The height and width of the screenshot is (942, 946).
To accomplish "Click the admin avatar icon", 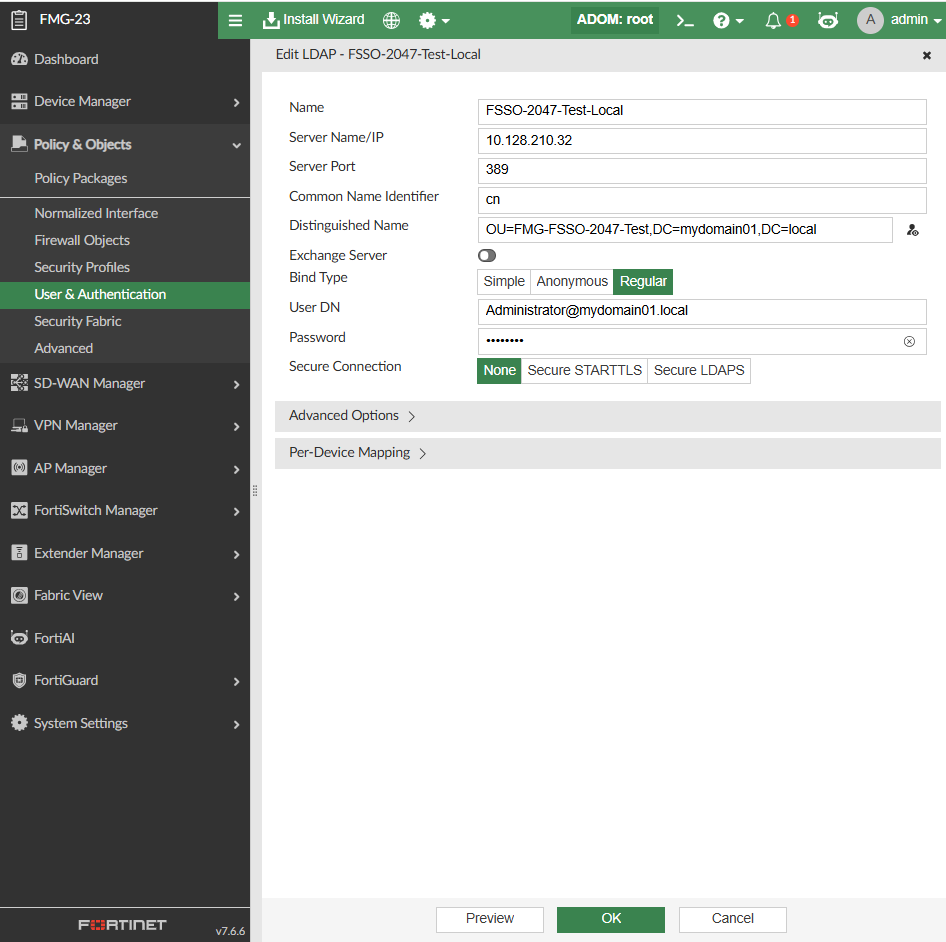I will click(x=870, y=20).
